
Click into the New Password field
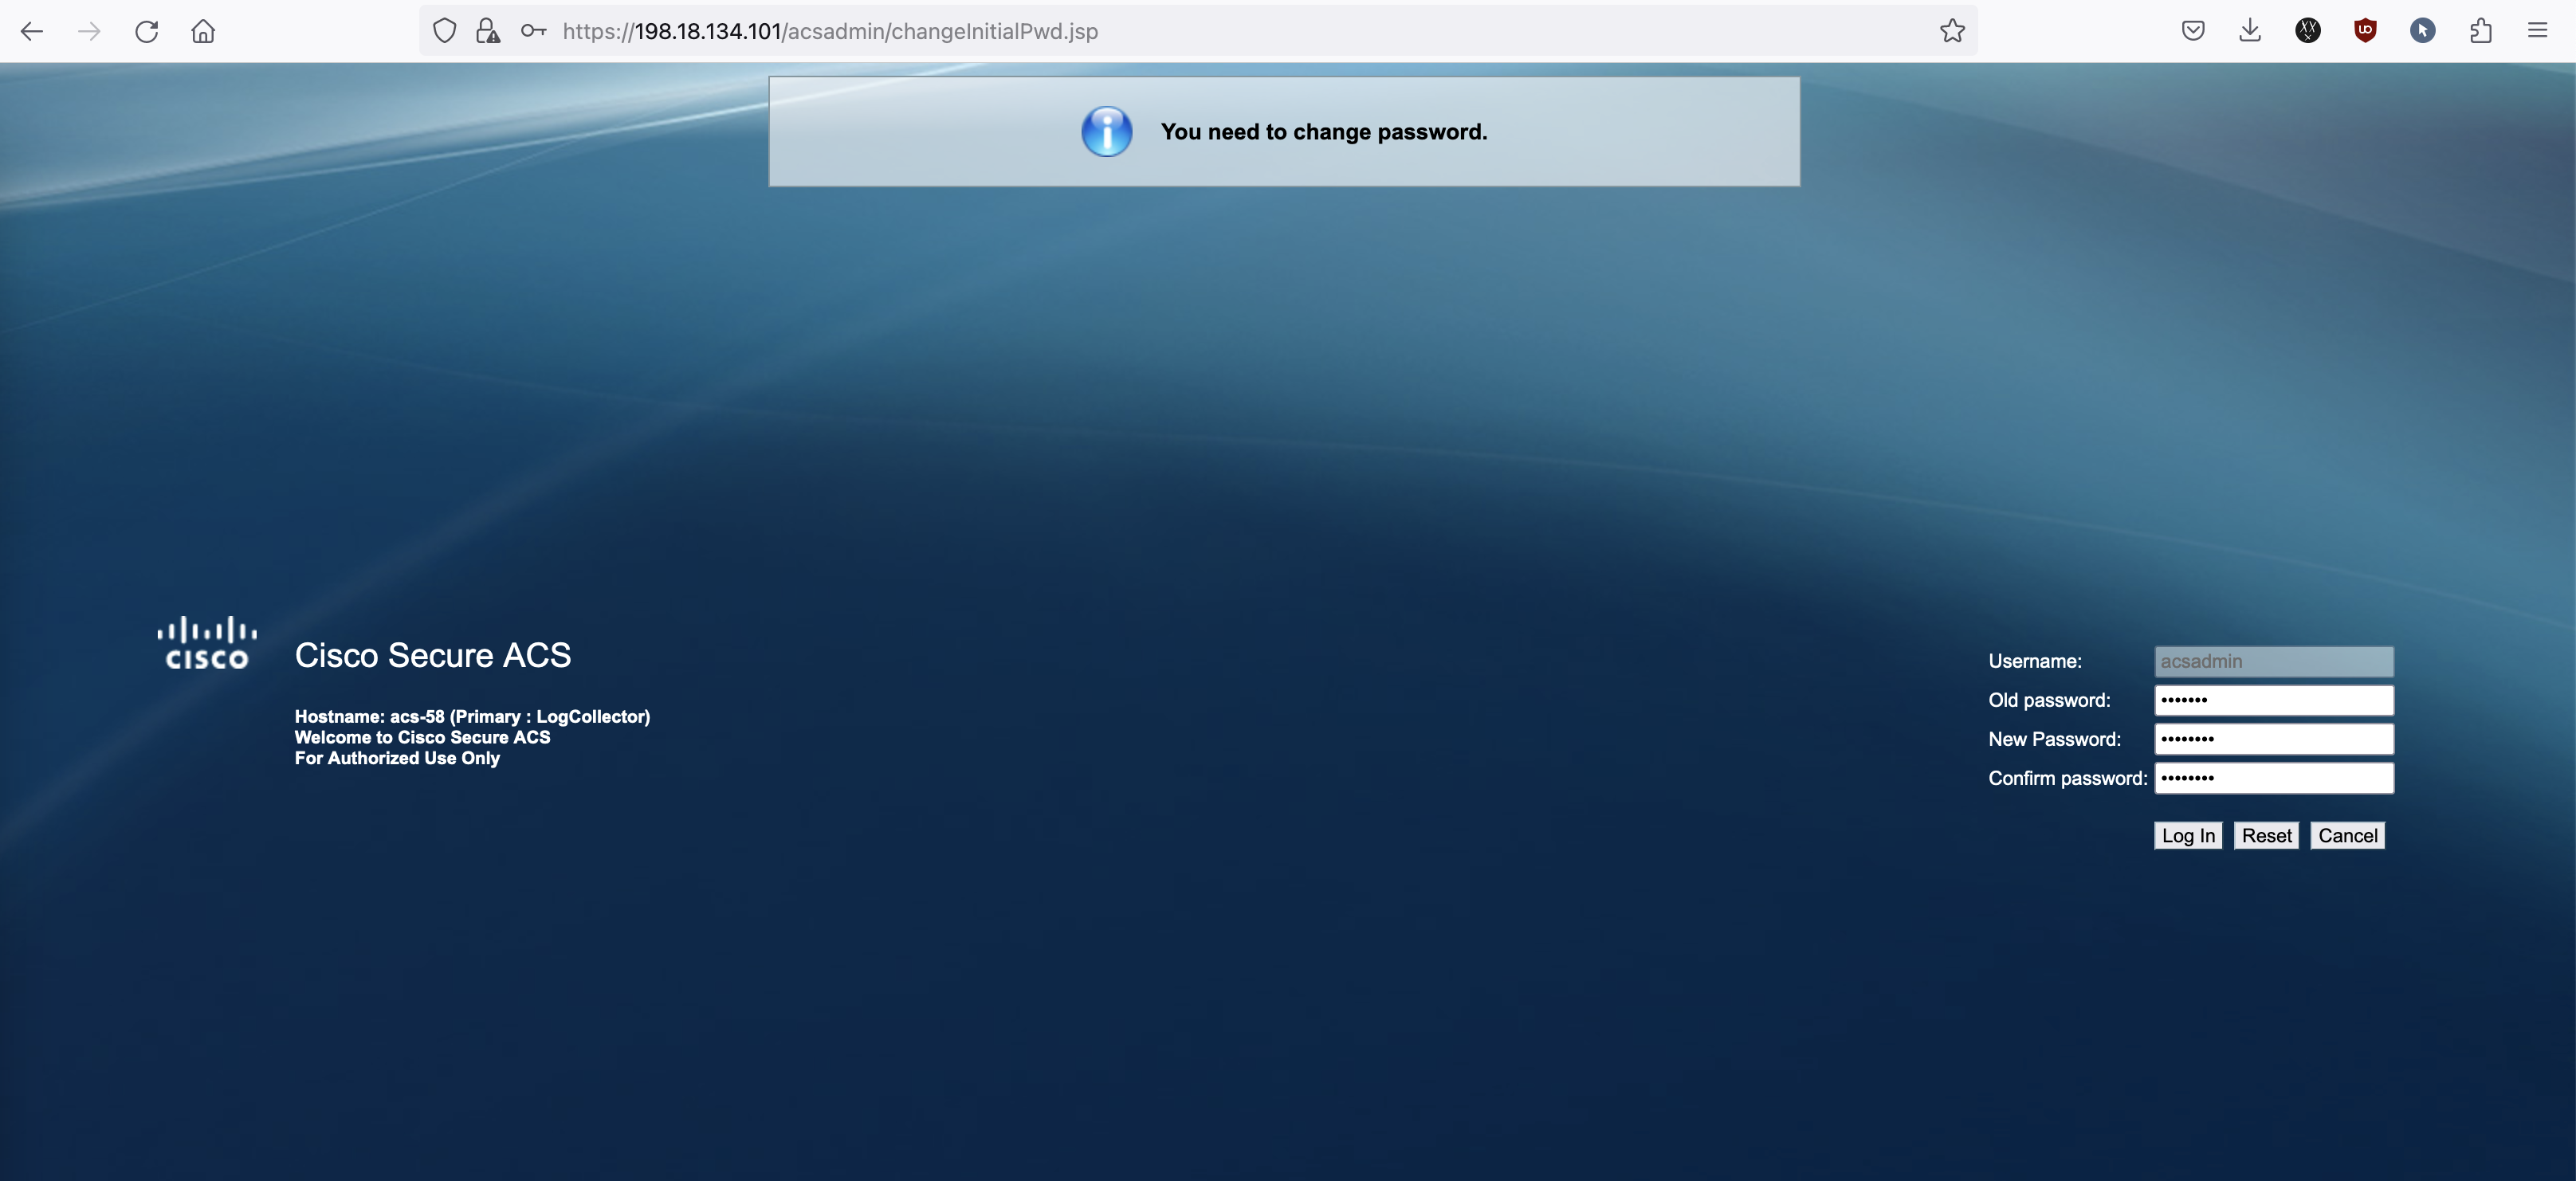[x=2273, y=739]
